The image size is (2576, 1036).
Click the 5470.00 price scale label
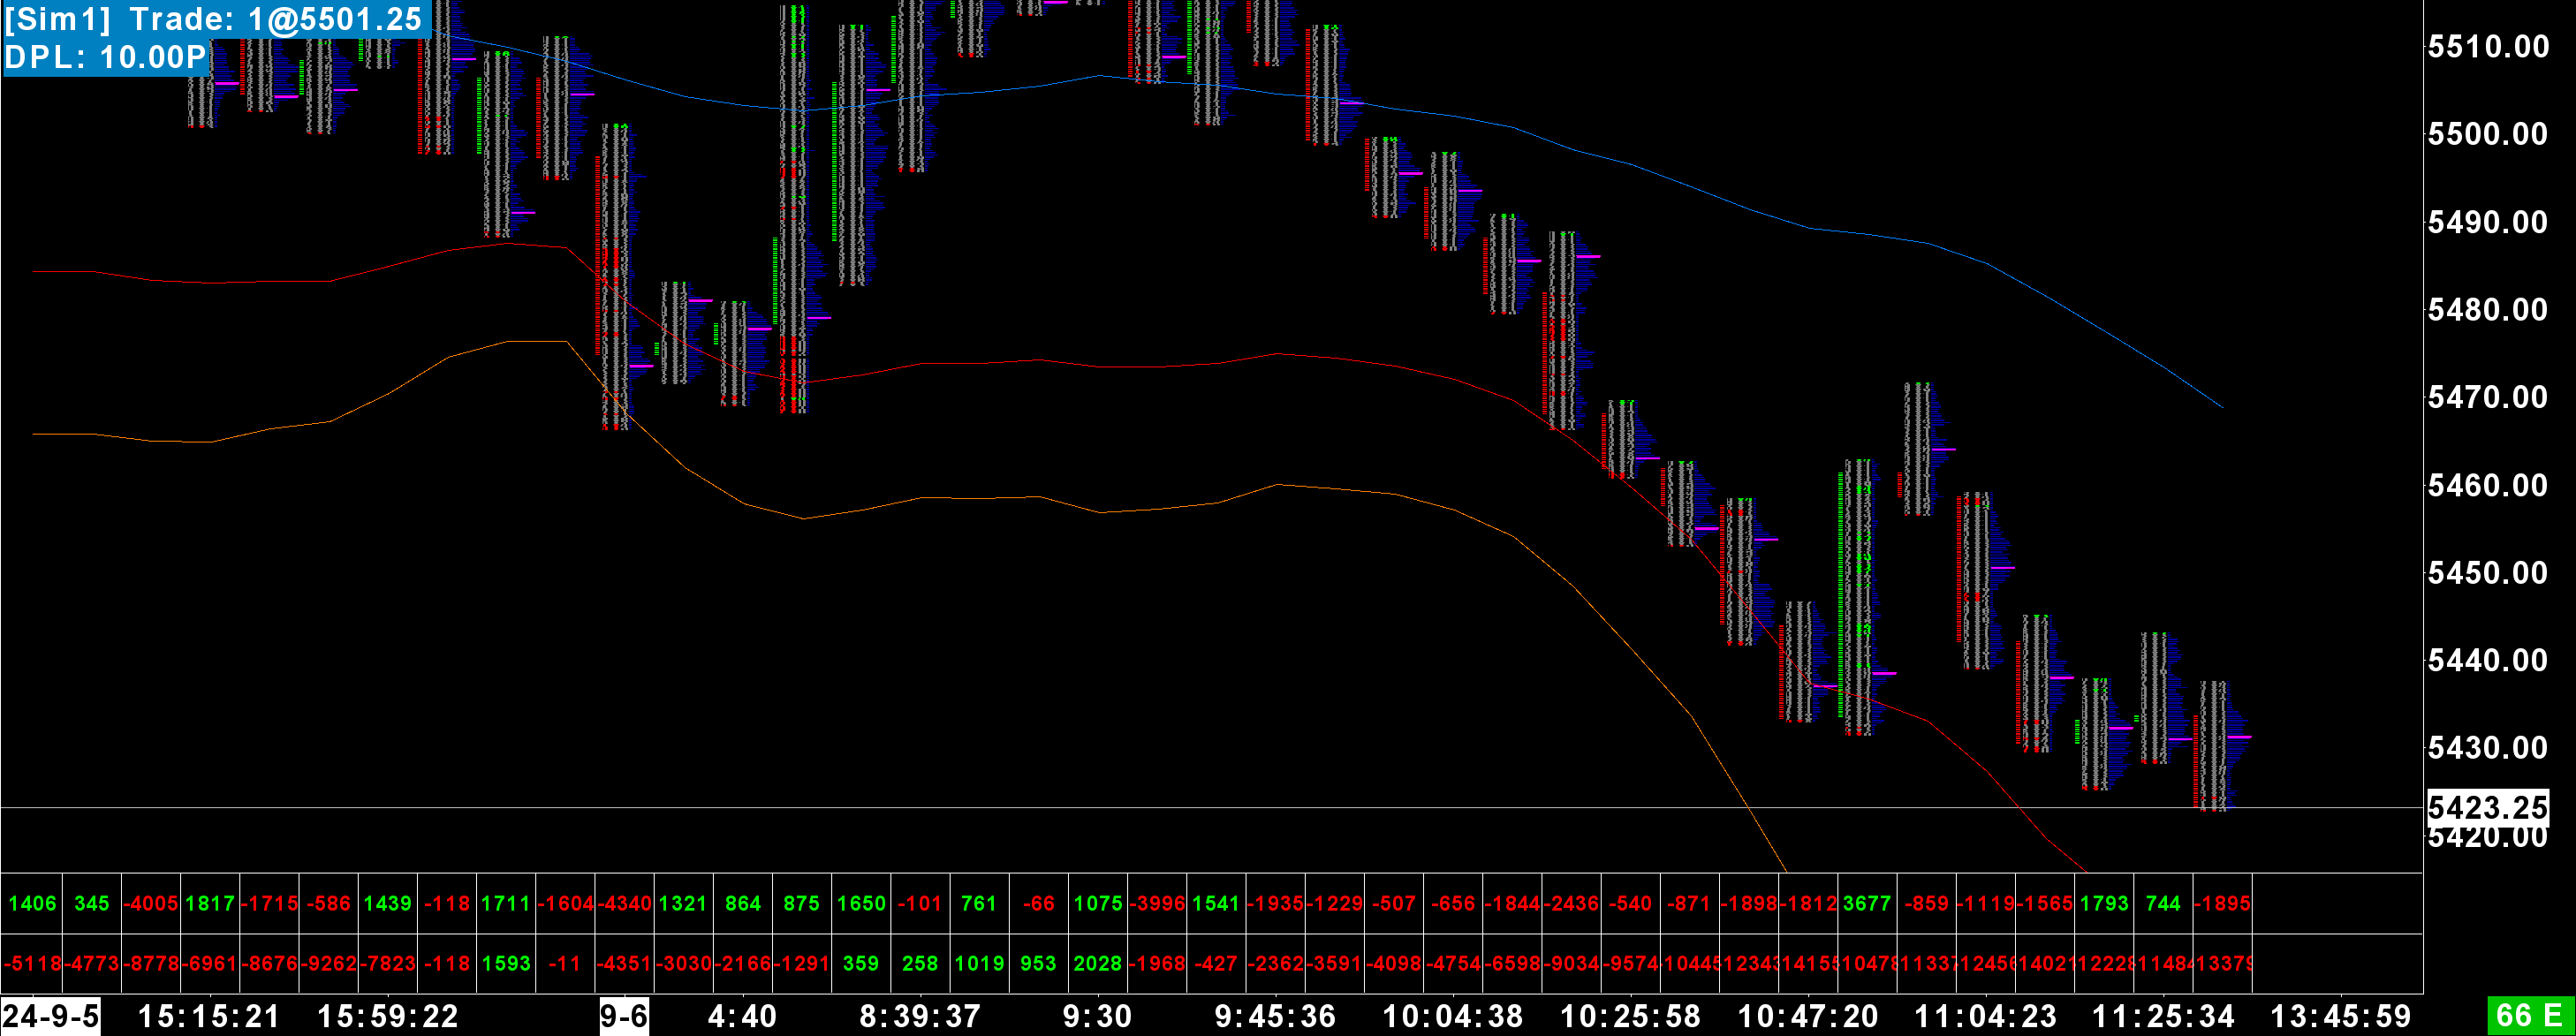point(2487,397)
